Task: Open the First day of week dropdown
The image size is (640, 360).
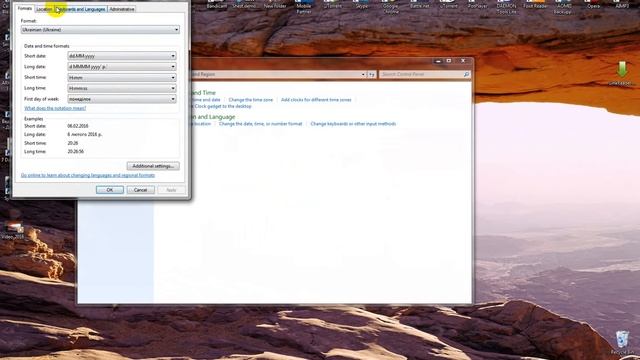Action: tap(122, 99)
